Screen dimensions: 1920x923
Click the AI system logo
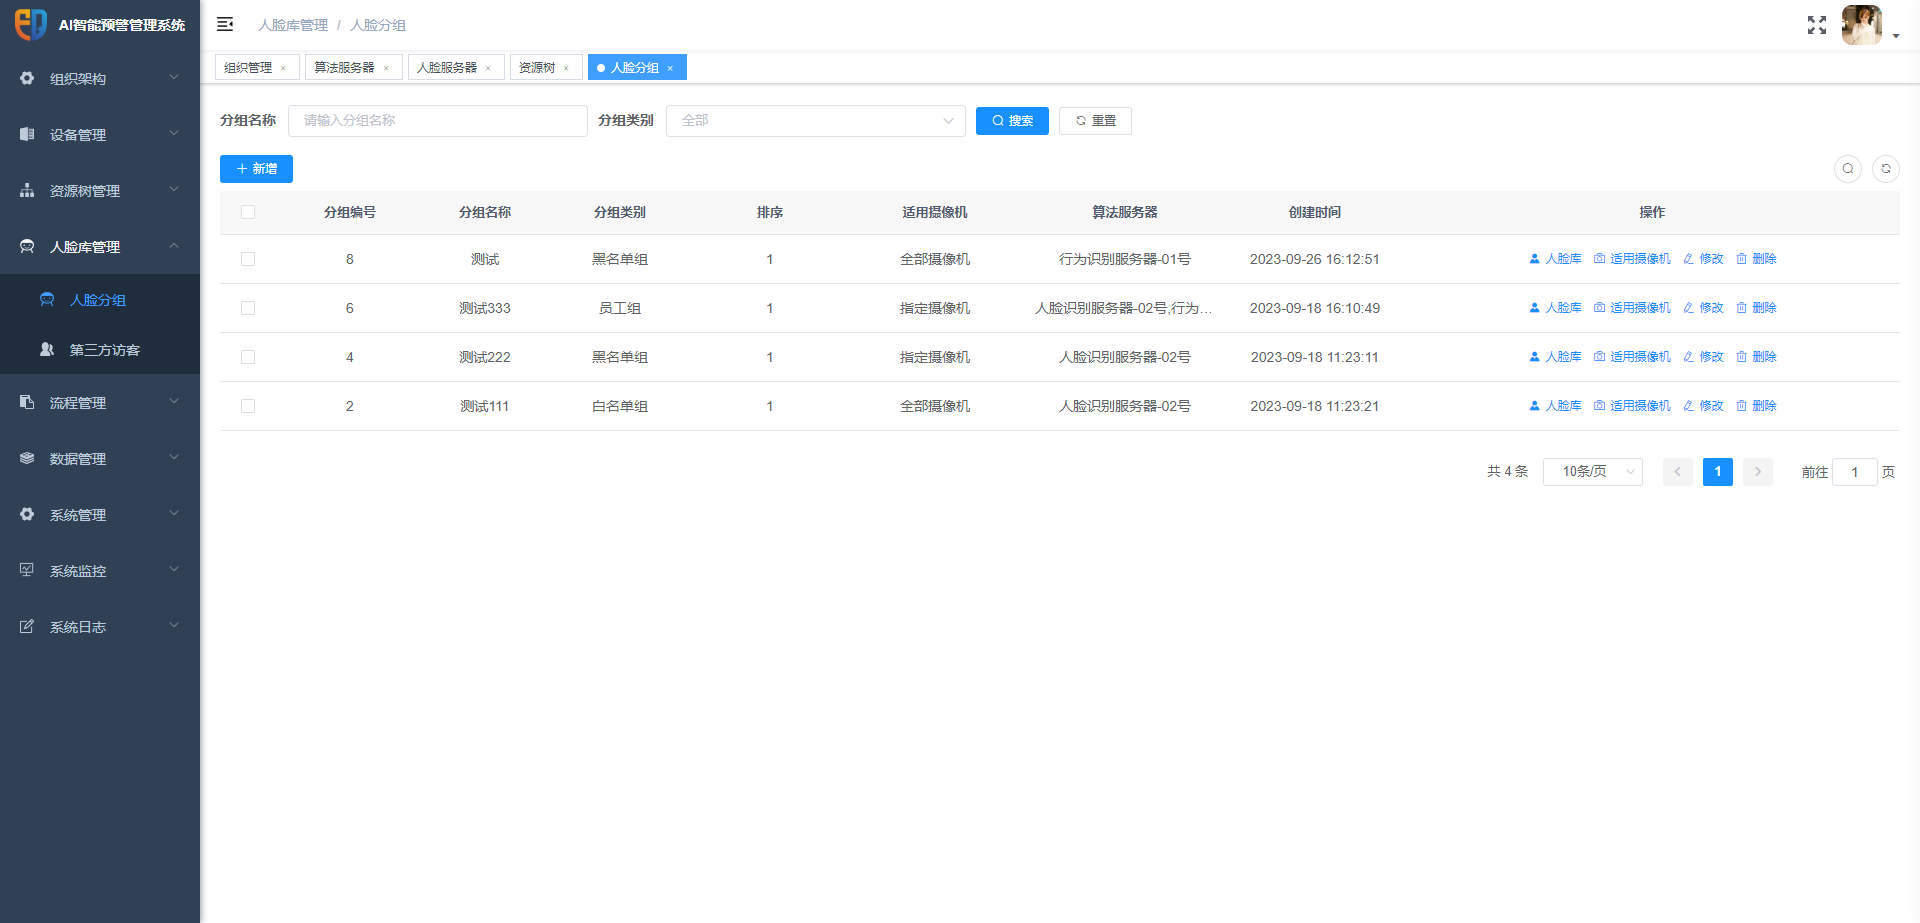[x=30, y=24]
